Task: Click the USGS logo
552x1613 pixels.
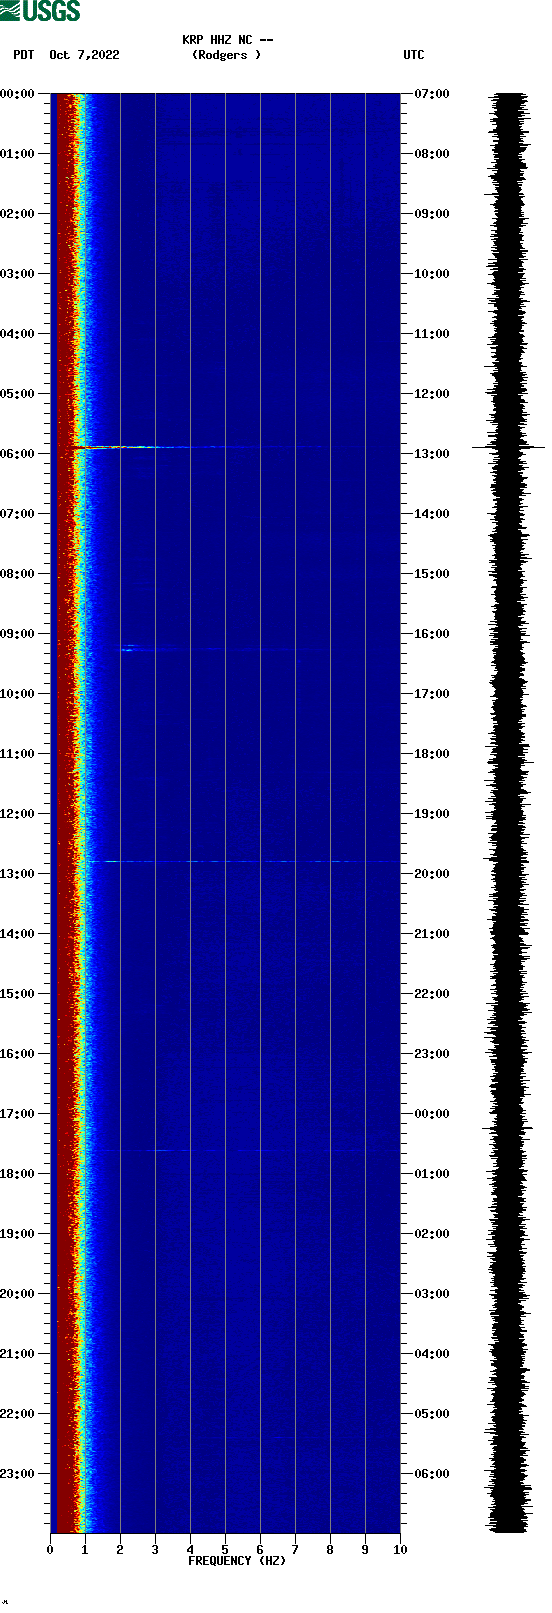Action: (x=40, y=11)
